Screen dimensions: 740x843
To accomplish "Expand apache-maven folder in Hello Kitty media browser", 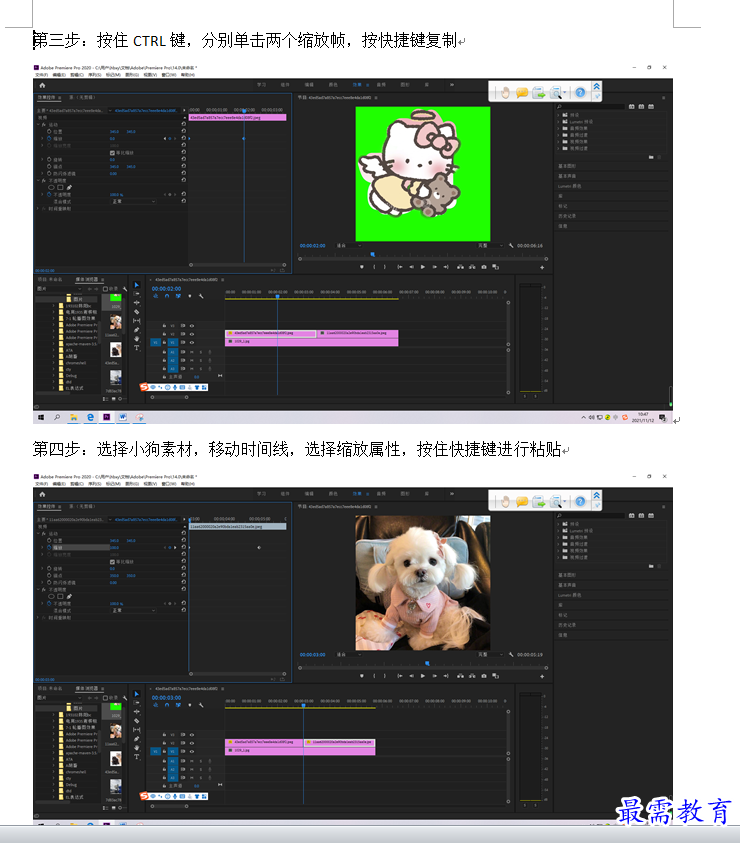I will [54, 344].
